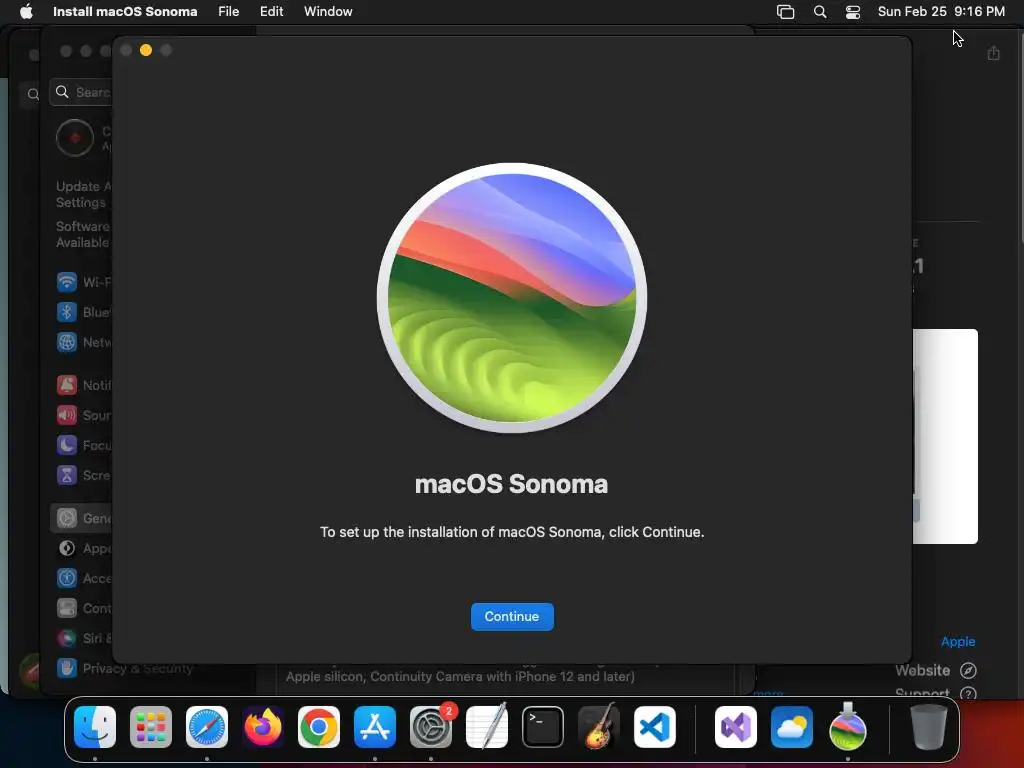1024x768 pixels.
Task: Click the date and time in menu bar
Action: point(941,11)
